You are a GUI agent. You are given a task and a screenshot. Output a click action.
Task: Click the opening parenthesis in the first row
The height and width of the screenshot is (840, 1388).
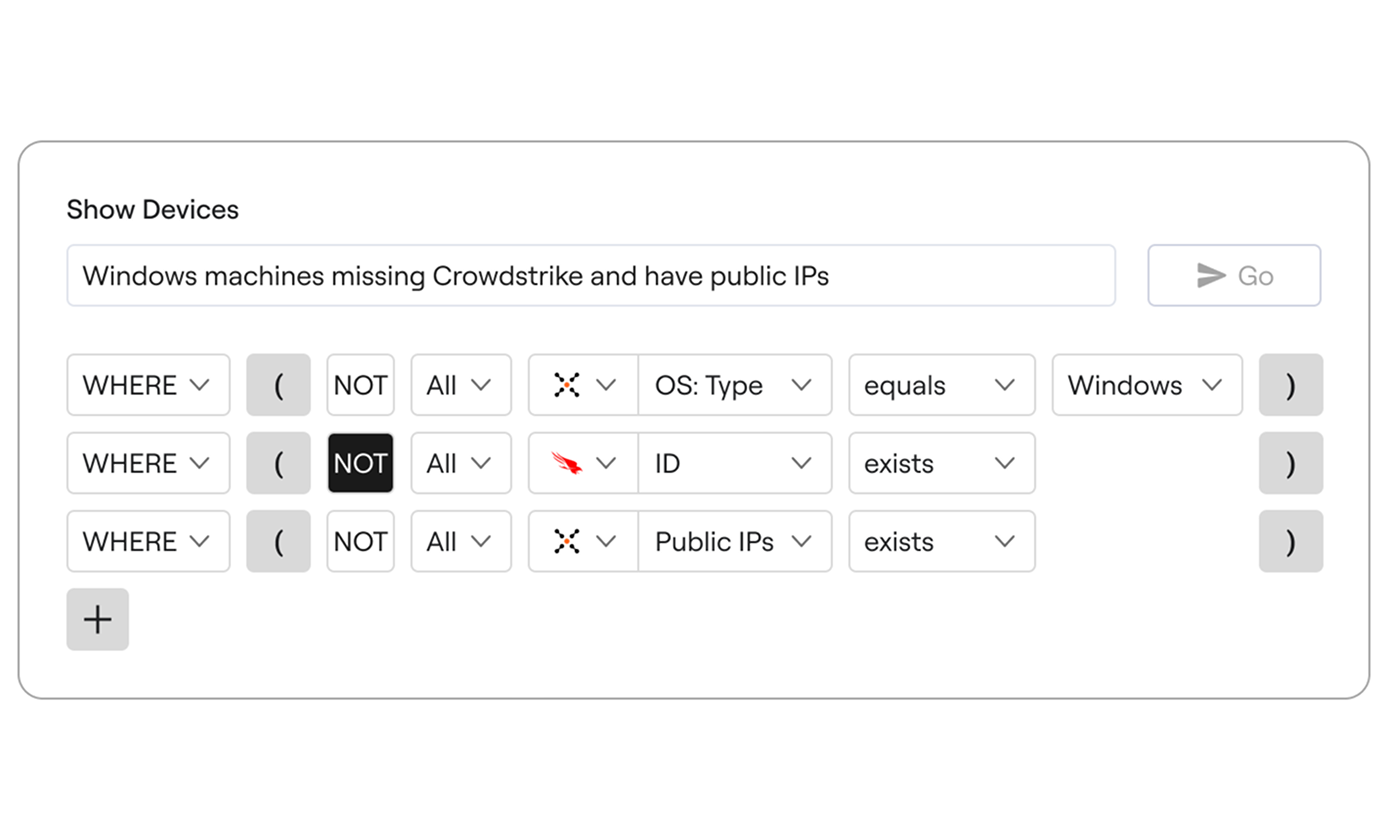[x=278, y=385]
